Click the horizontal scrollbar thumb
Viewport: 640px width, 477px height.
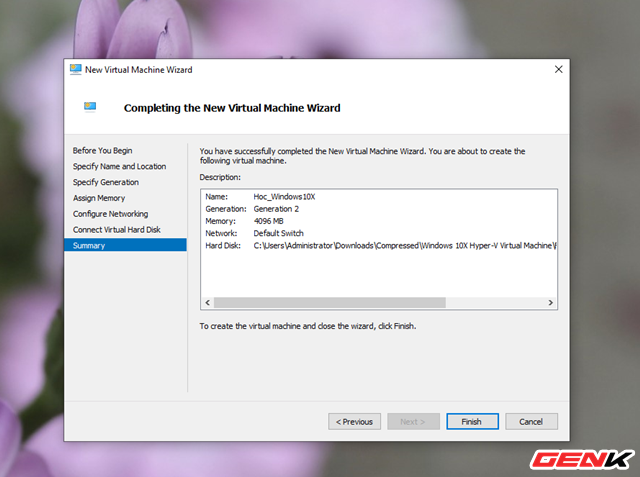coord(330,302)
